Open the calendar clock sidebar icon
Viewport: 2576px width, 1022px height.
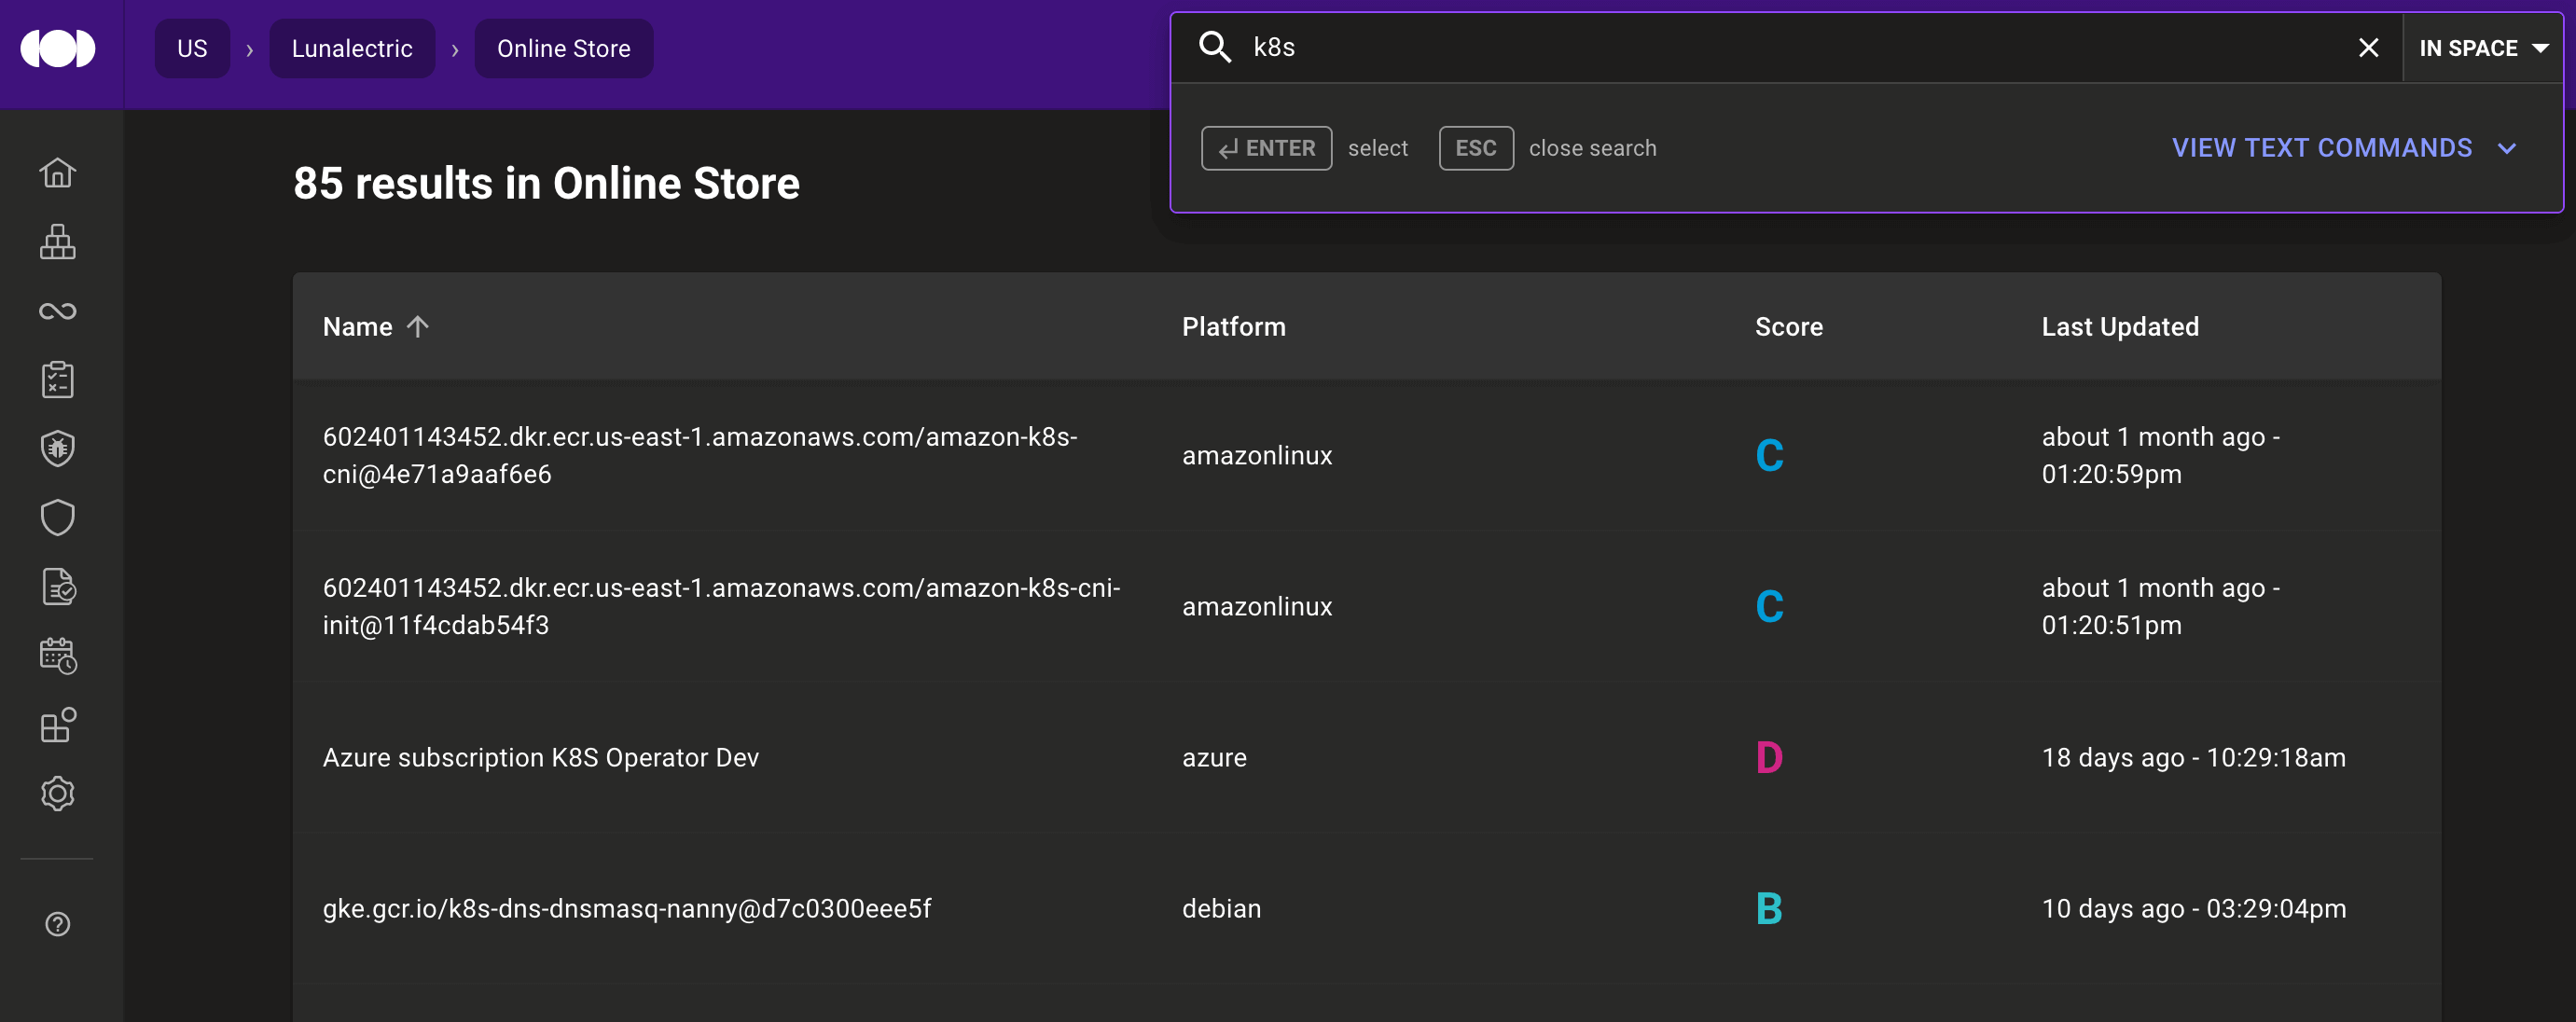58,656
